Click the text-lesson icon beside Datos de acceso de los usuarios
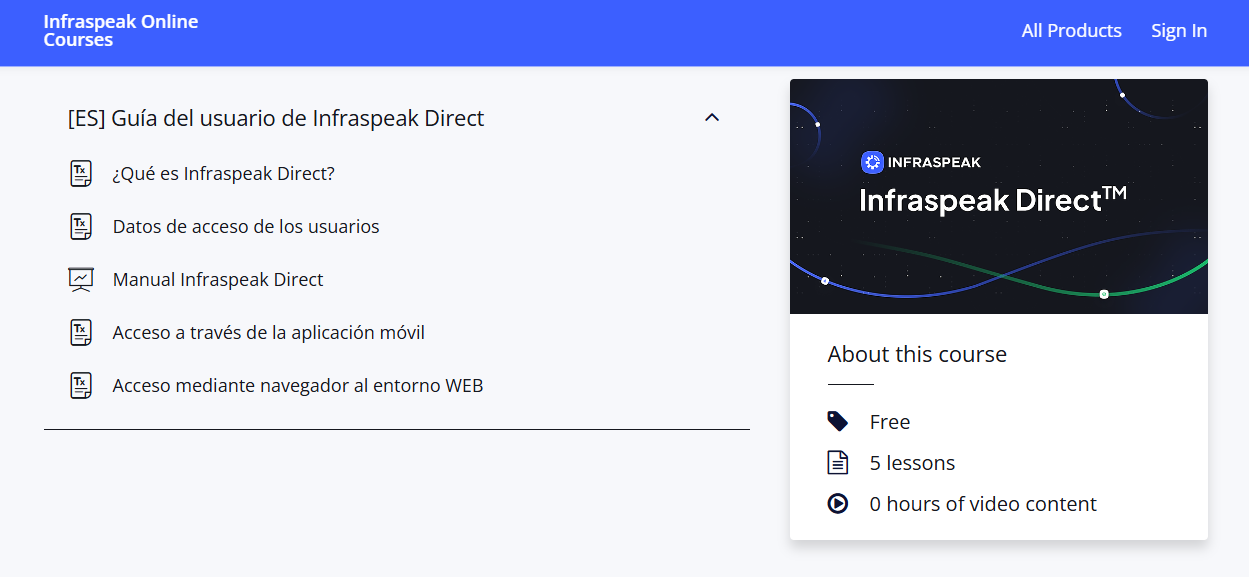This screenshot has height=577, width=1249. pos(81,227)
